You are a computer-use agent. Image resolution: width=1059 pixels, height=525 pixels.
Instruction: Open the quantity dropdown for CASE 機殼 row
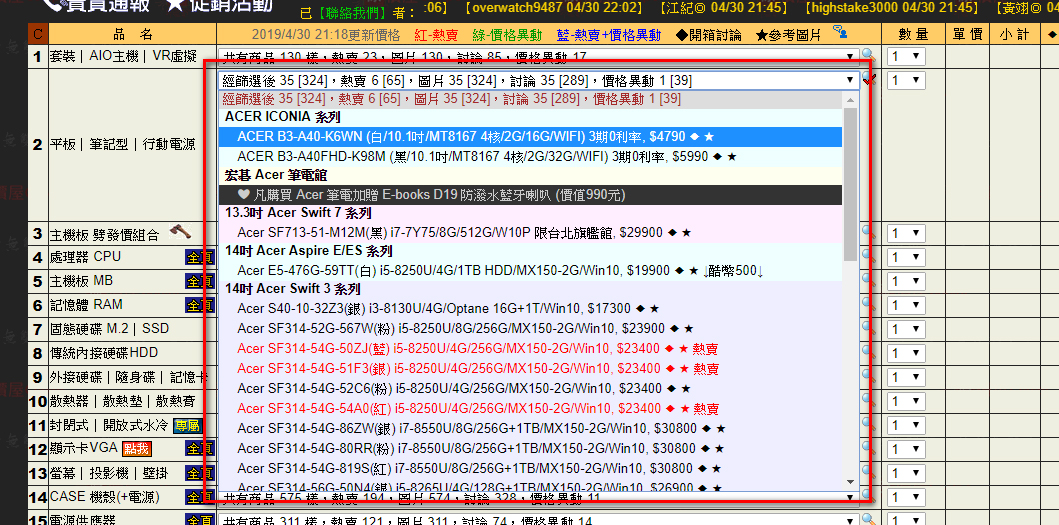point(906,498)
